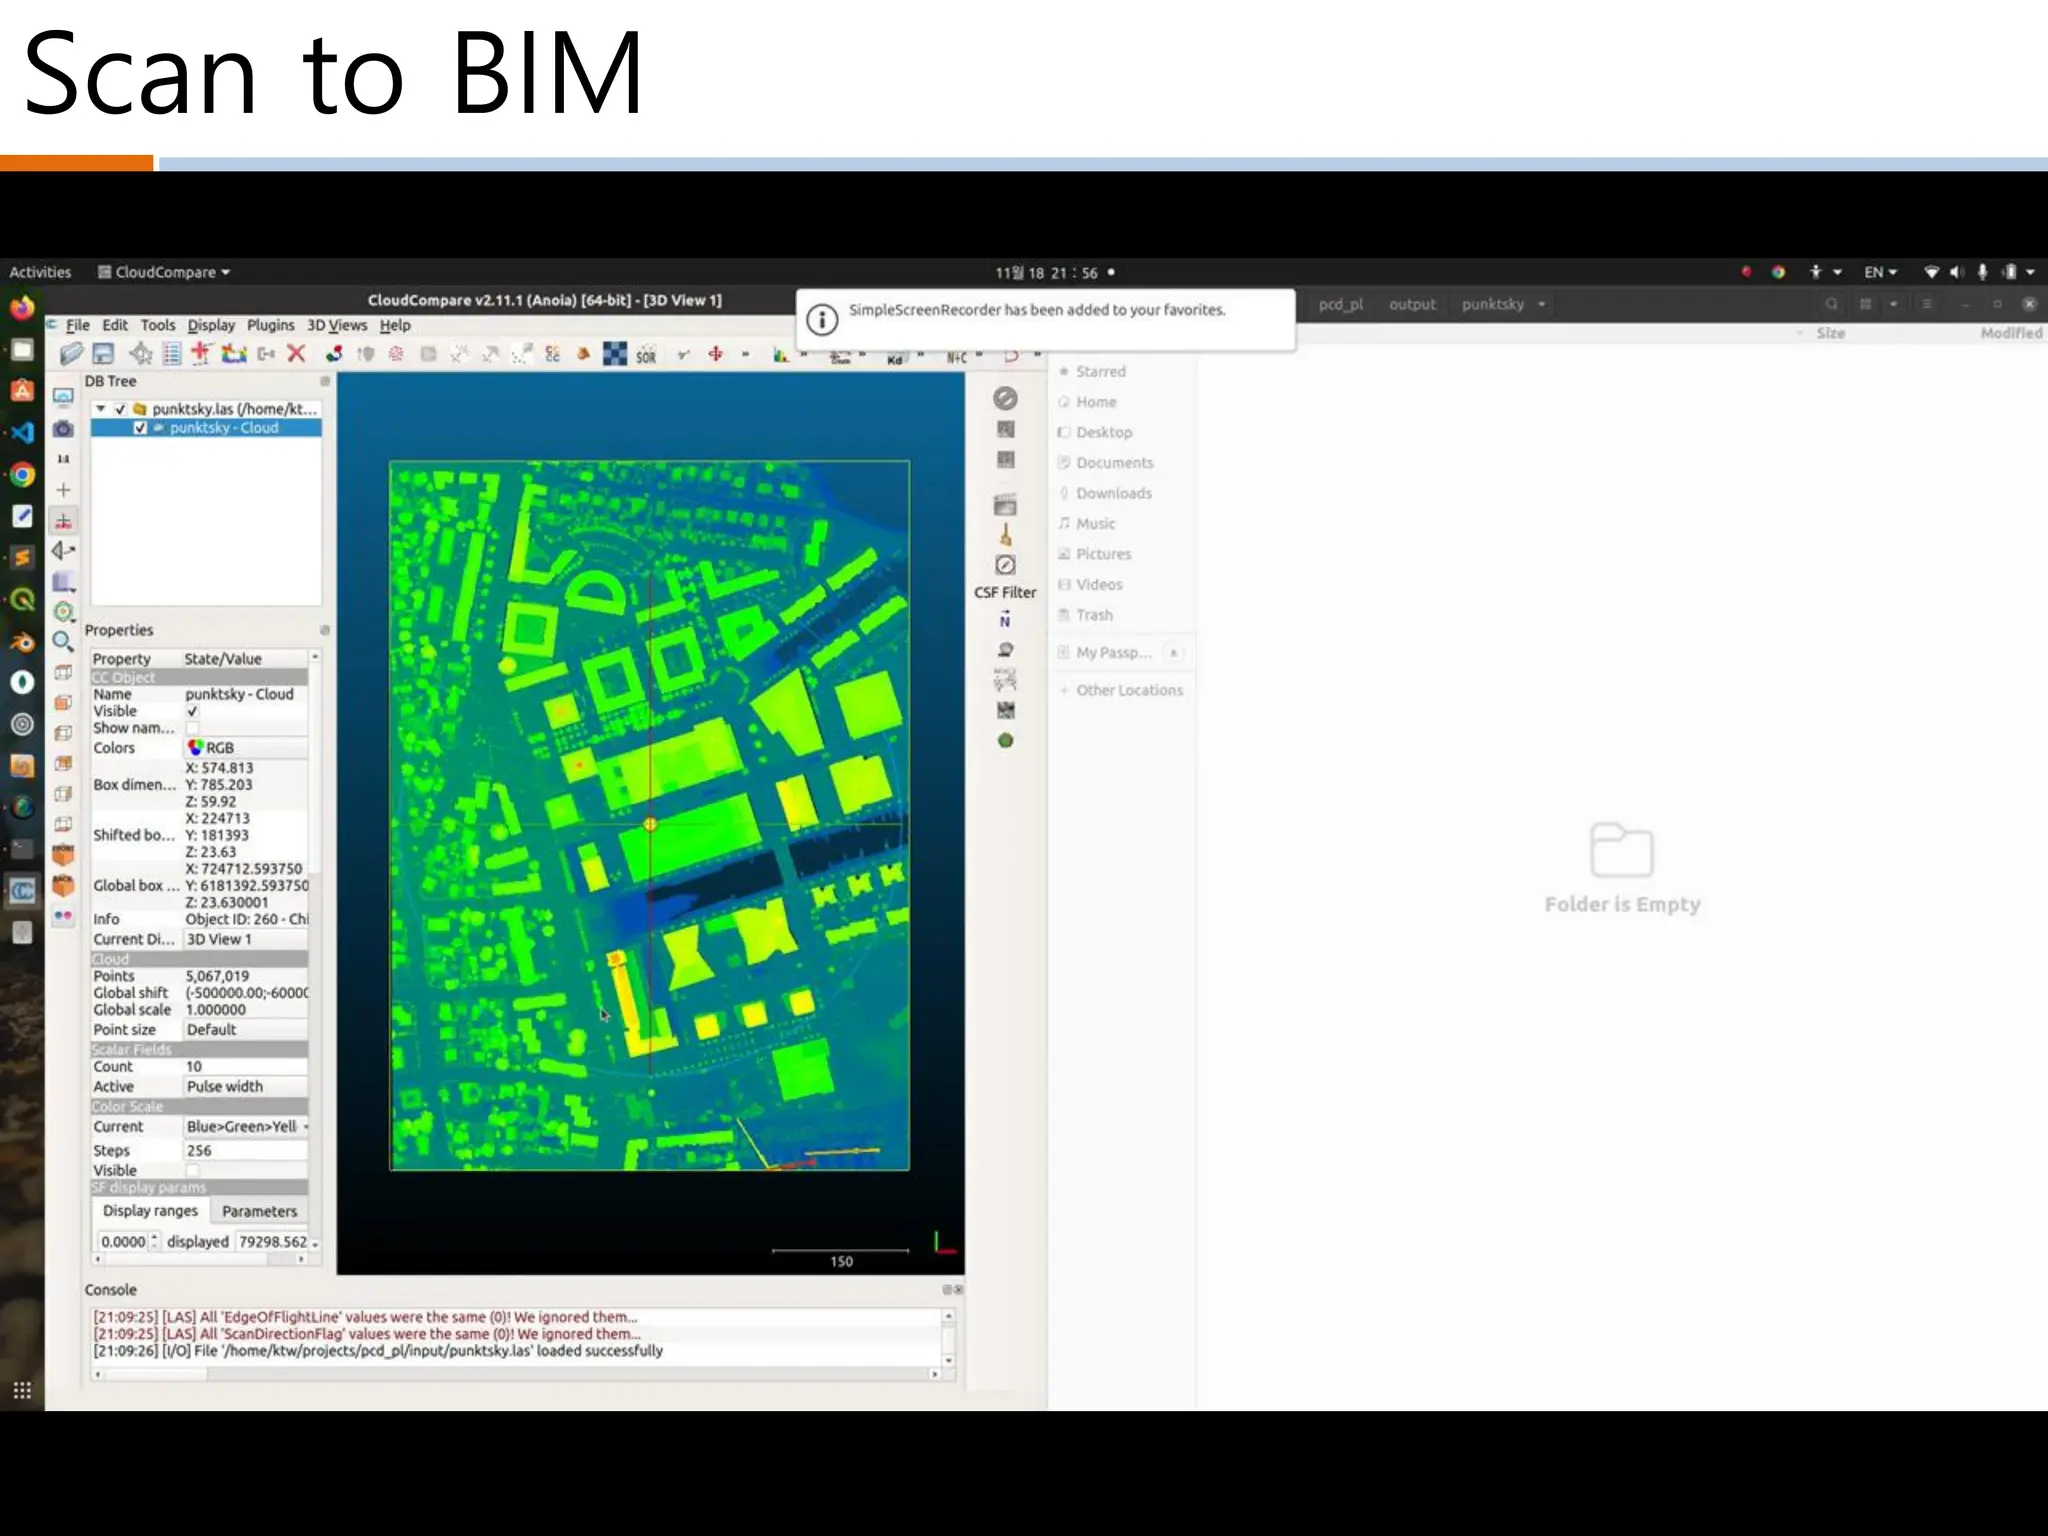Click the N arrow plugin icon
This screenshot has width=2048, height=1536.
(x=1005, y=620)
